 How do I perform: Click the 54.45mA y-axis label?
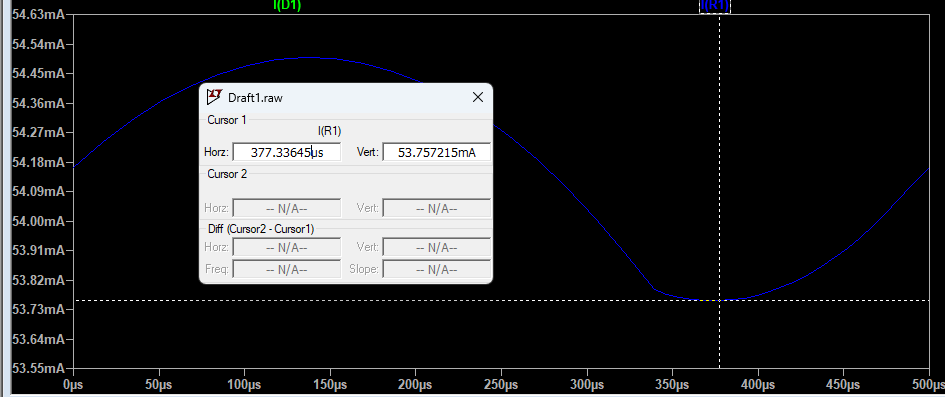pyautogui.click(x=39, y=74)
